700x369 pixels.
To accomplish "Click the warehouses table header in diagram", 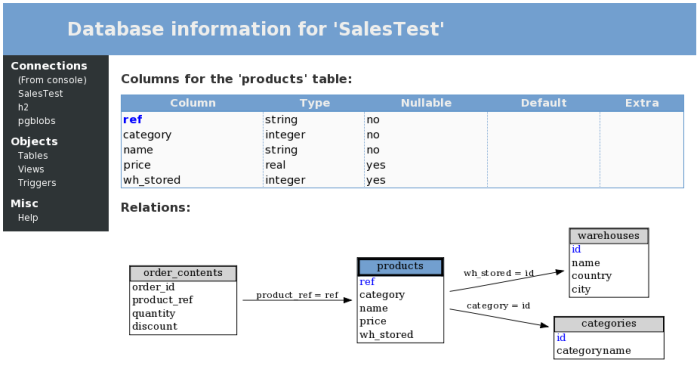I will [x=608, y=236].
